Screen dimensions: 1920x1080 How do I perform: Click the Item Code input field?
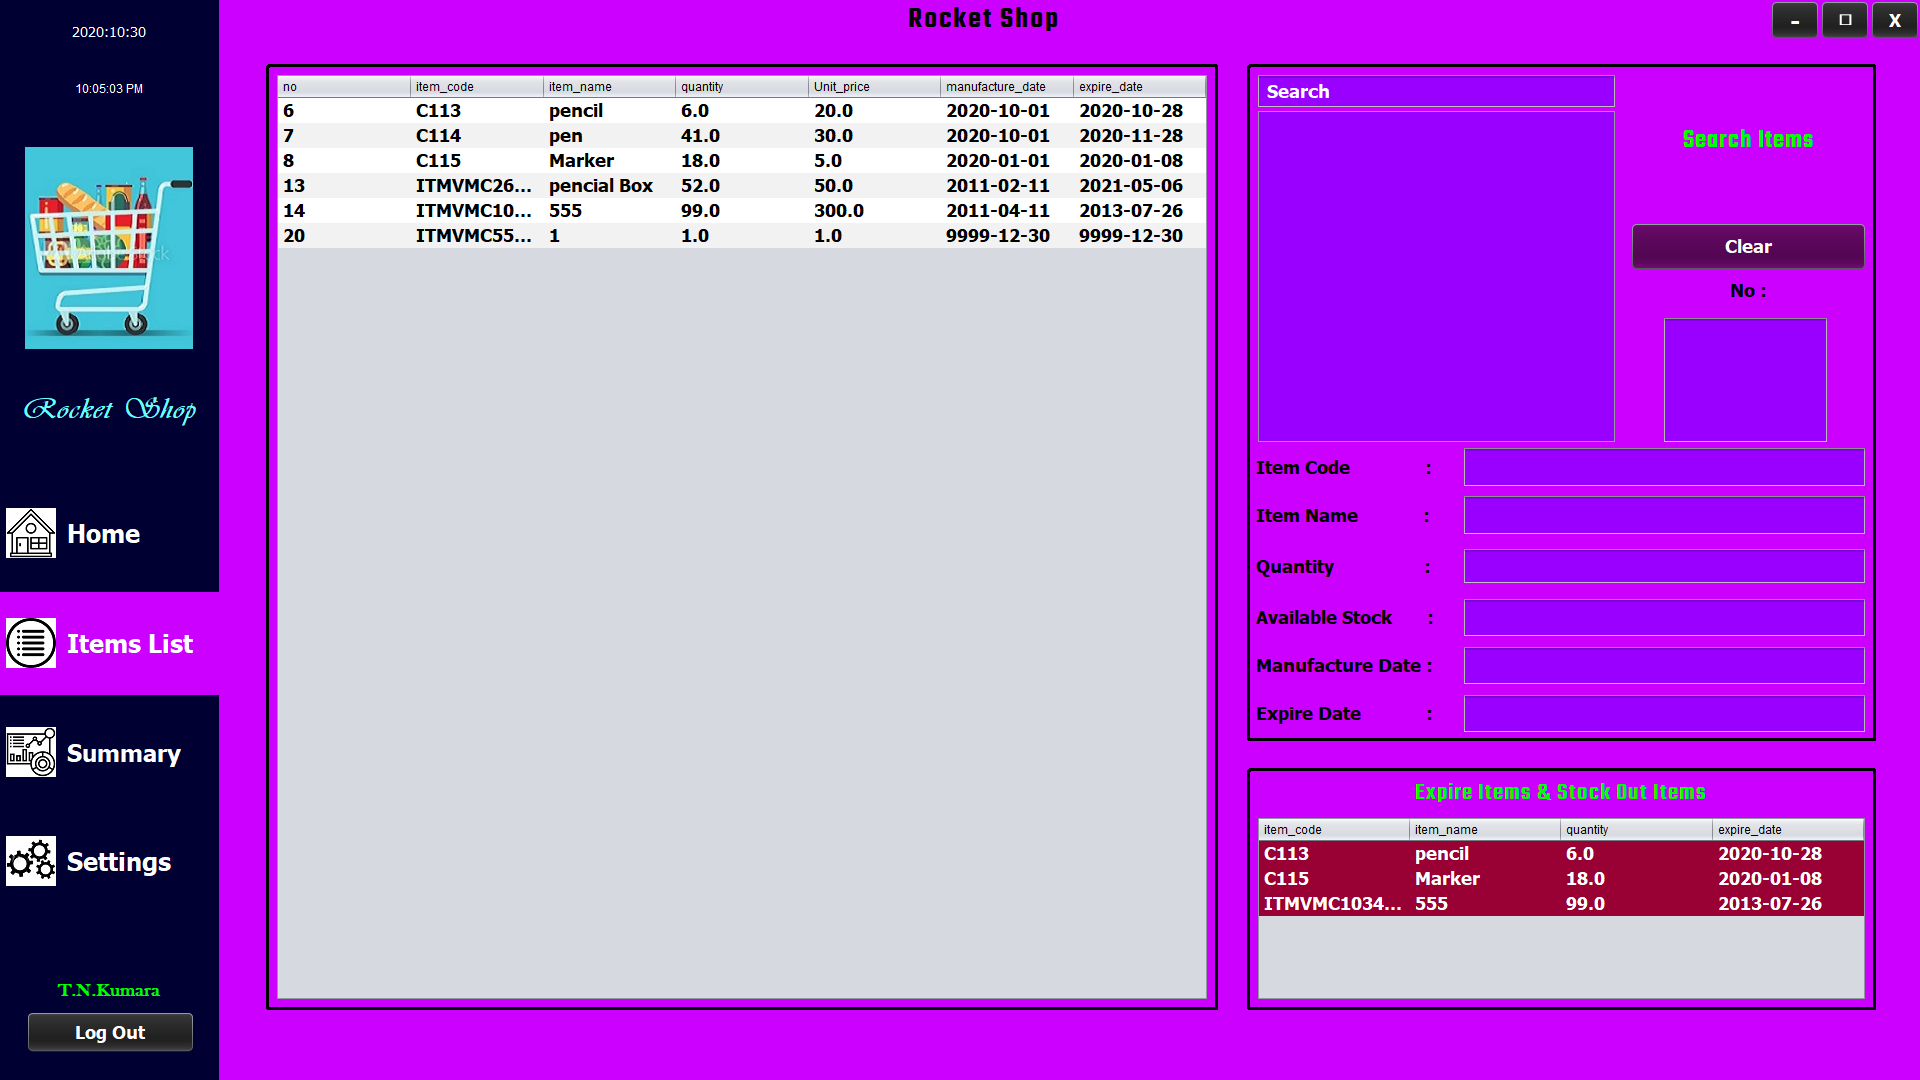[1663, 467]
